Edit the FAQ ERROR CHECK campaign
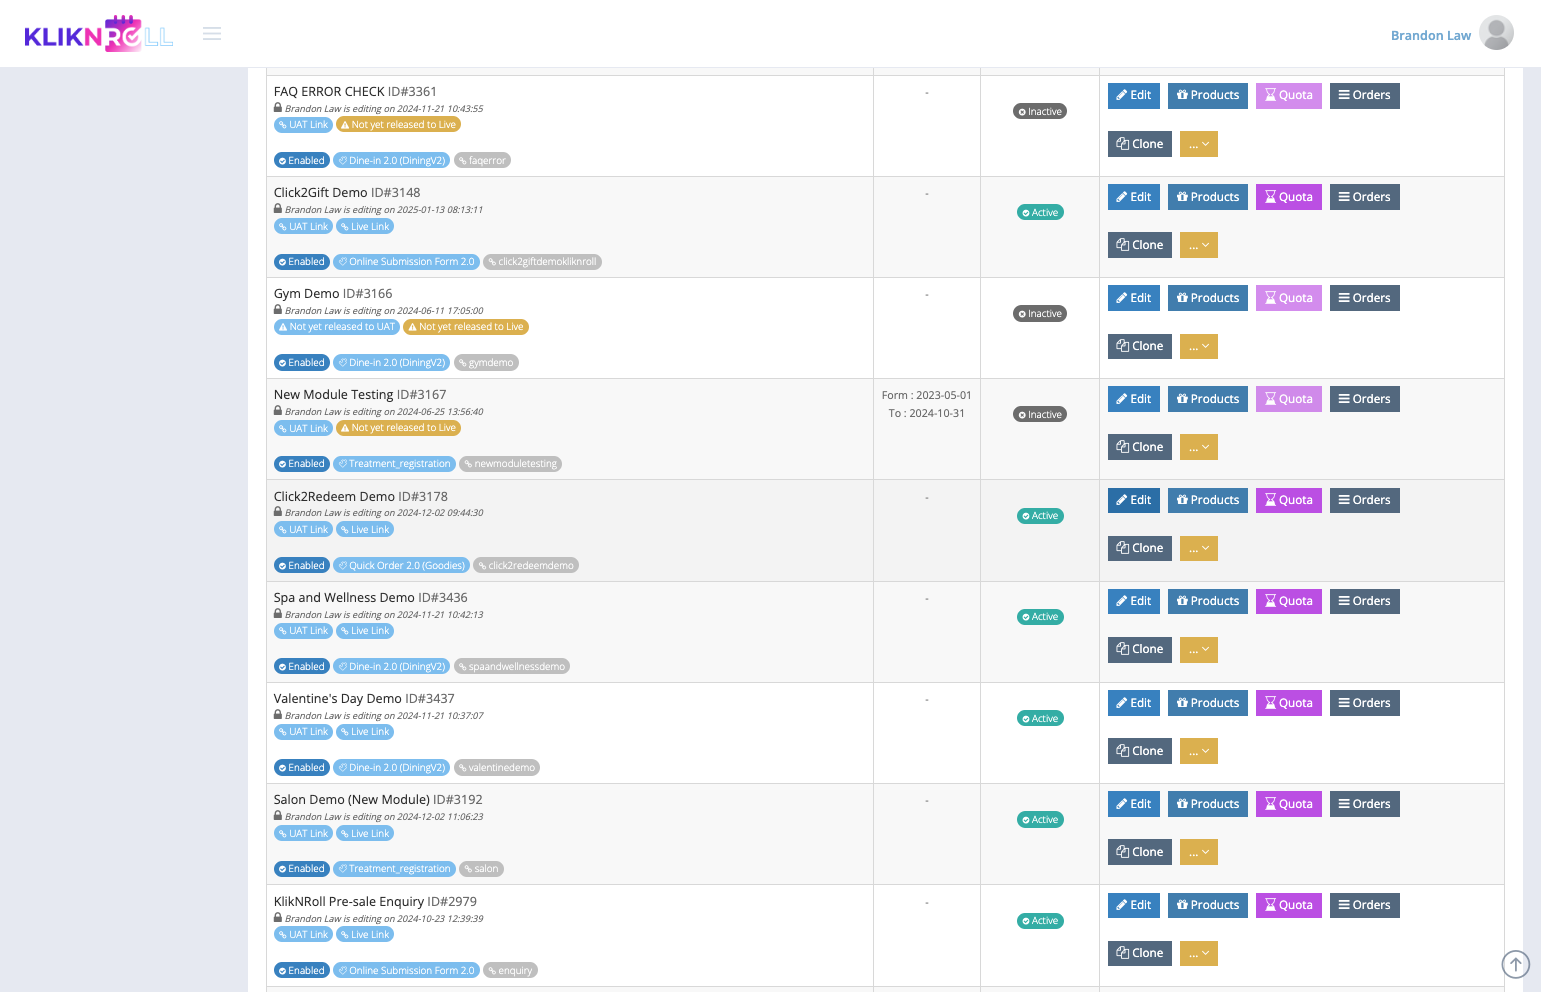This screenshot has width=1541, height=992. tap(1133, 96)
